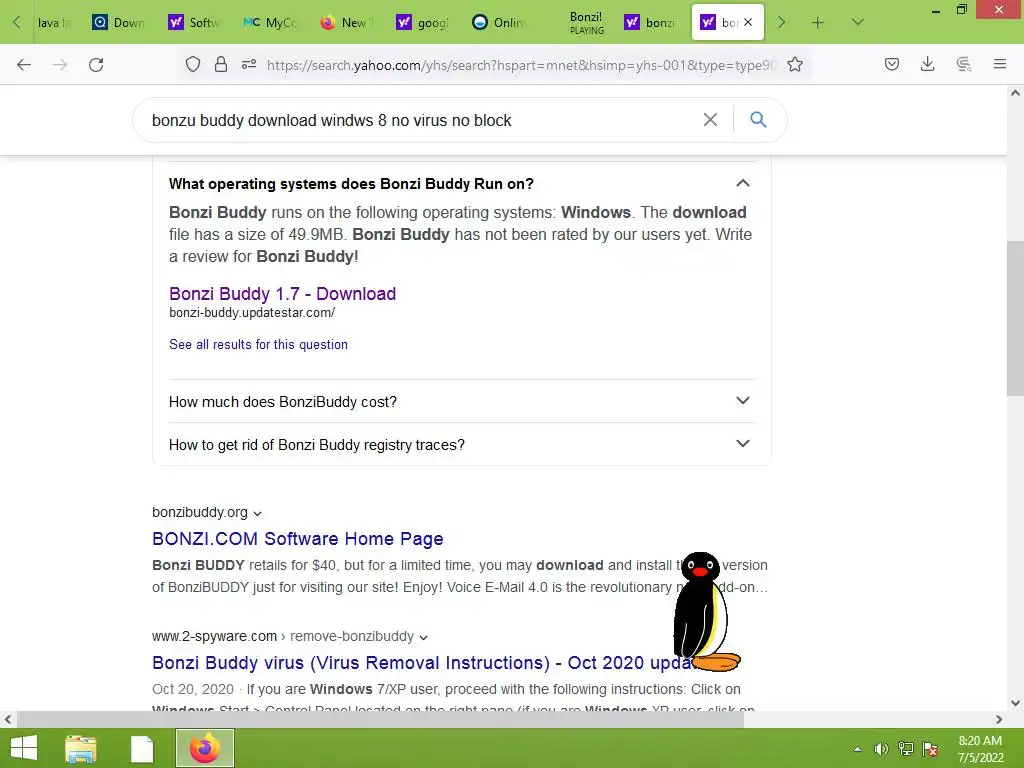Image resolution: width=1024 pixels, height=768 pixels.
Task: Click vertical scrollbar thumb
Action: (x=1015, y=318)
